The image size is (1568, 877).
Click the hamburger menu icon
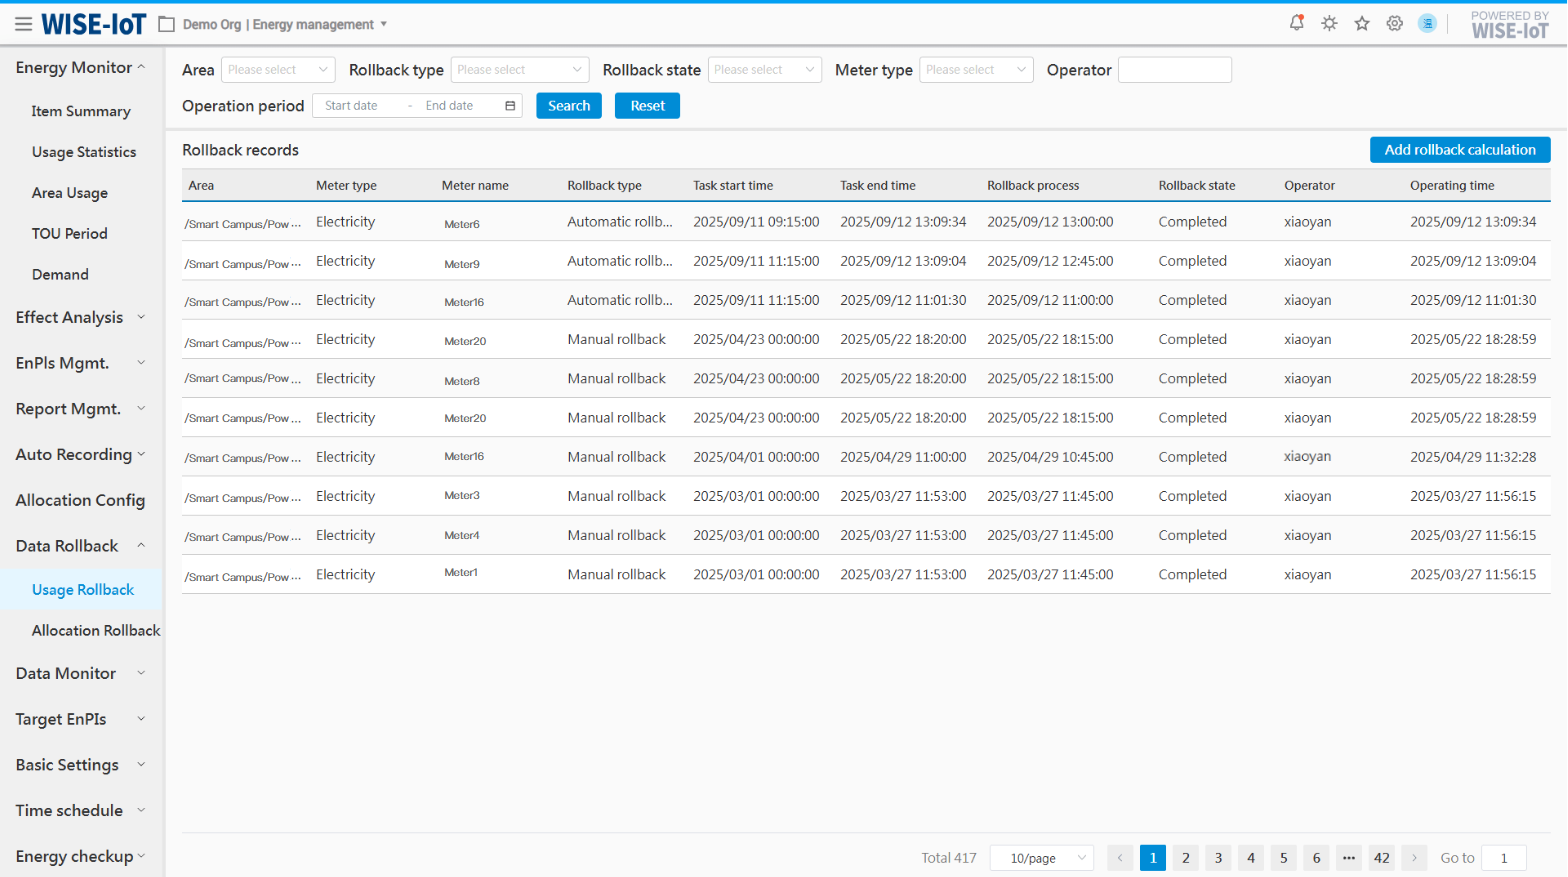23,24
